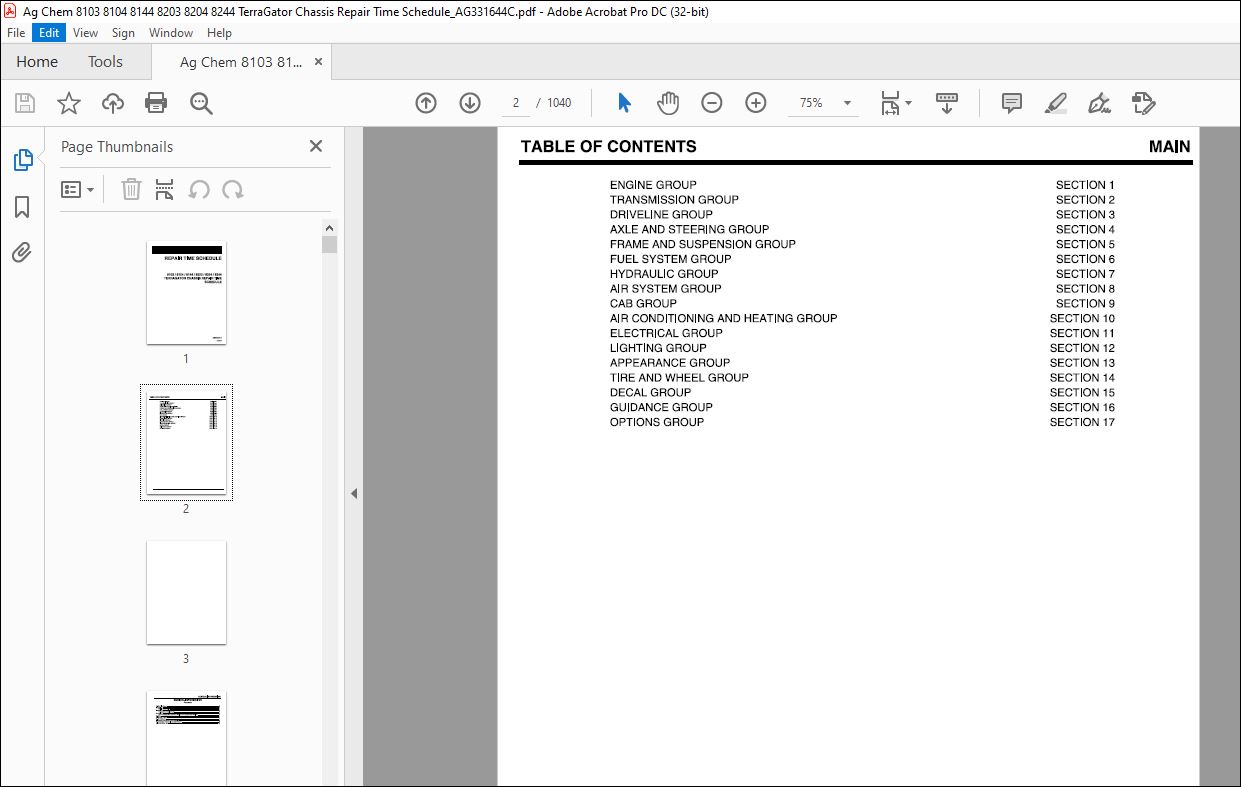The height and width of the screenshot is (787, 1241).
Task: Click ENGINE GROUP entry
Action: (x=653, y=185)
